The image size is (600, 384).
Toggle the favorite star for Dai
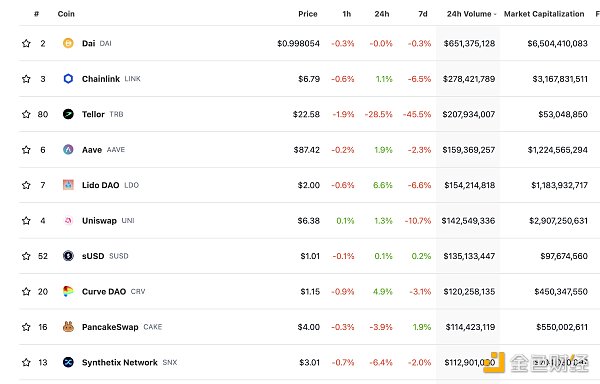26,43
